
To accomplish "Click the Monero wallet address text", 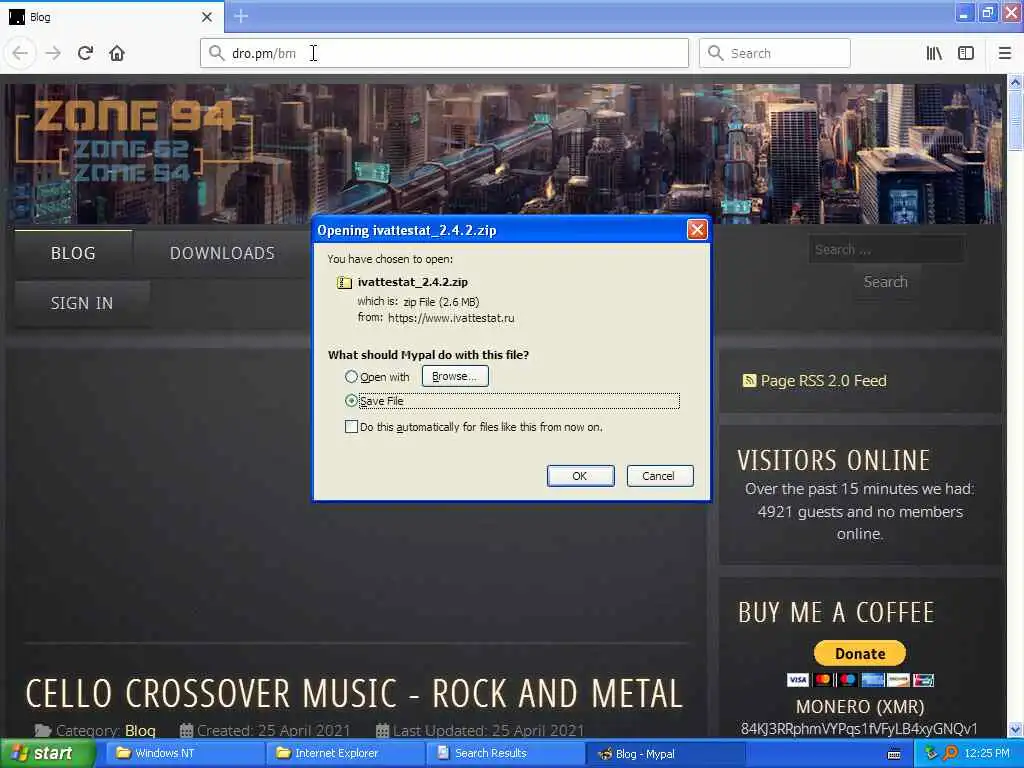I will 859,729.
